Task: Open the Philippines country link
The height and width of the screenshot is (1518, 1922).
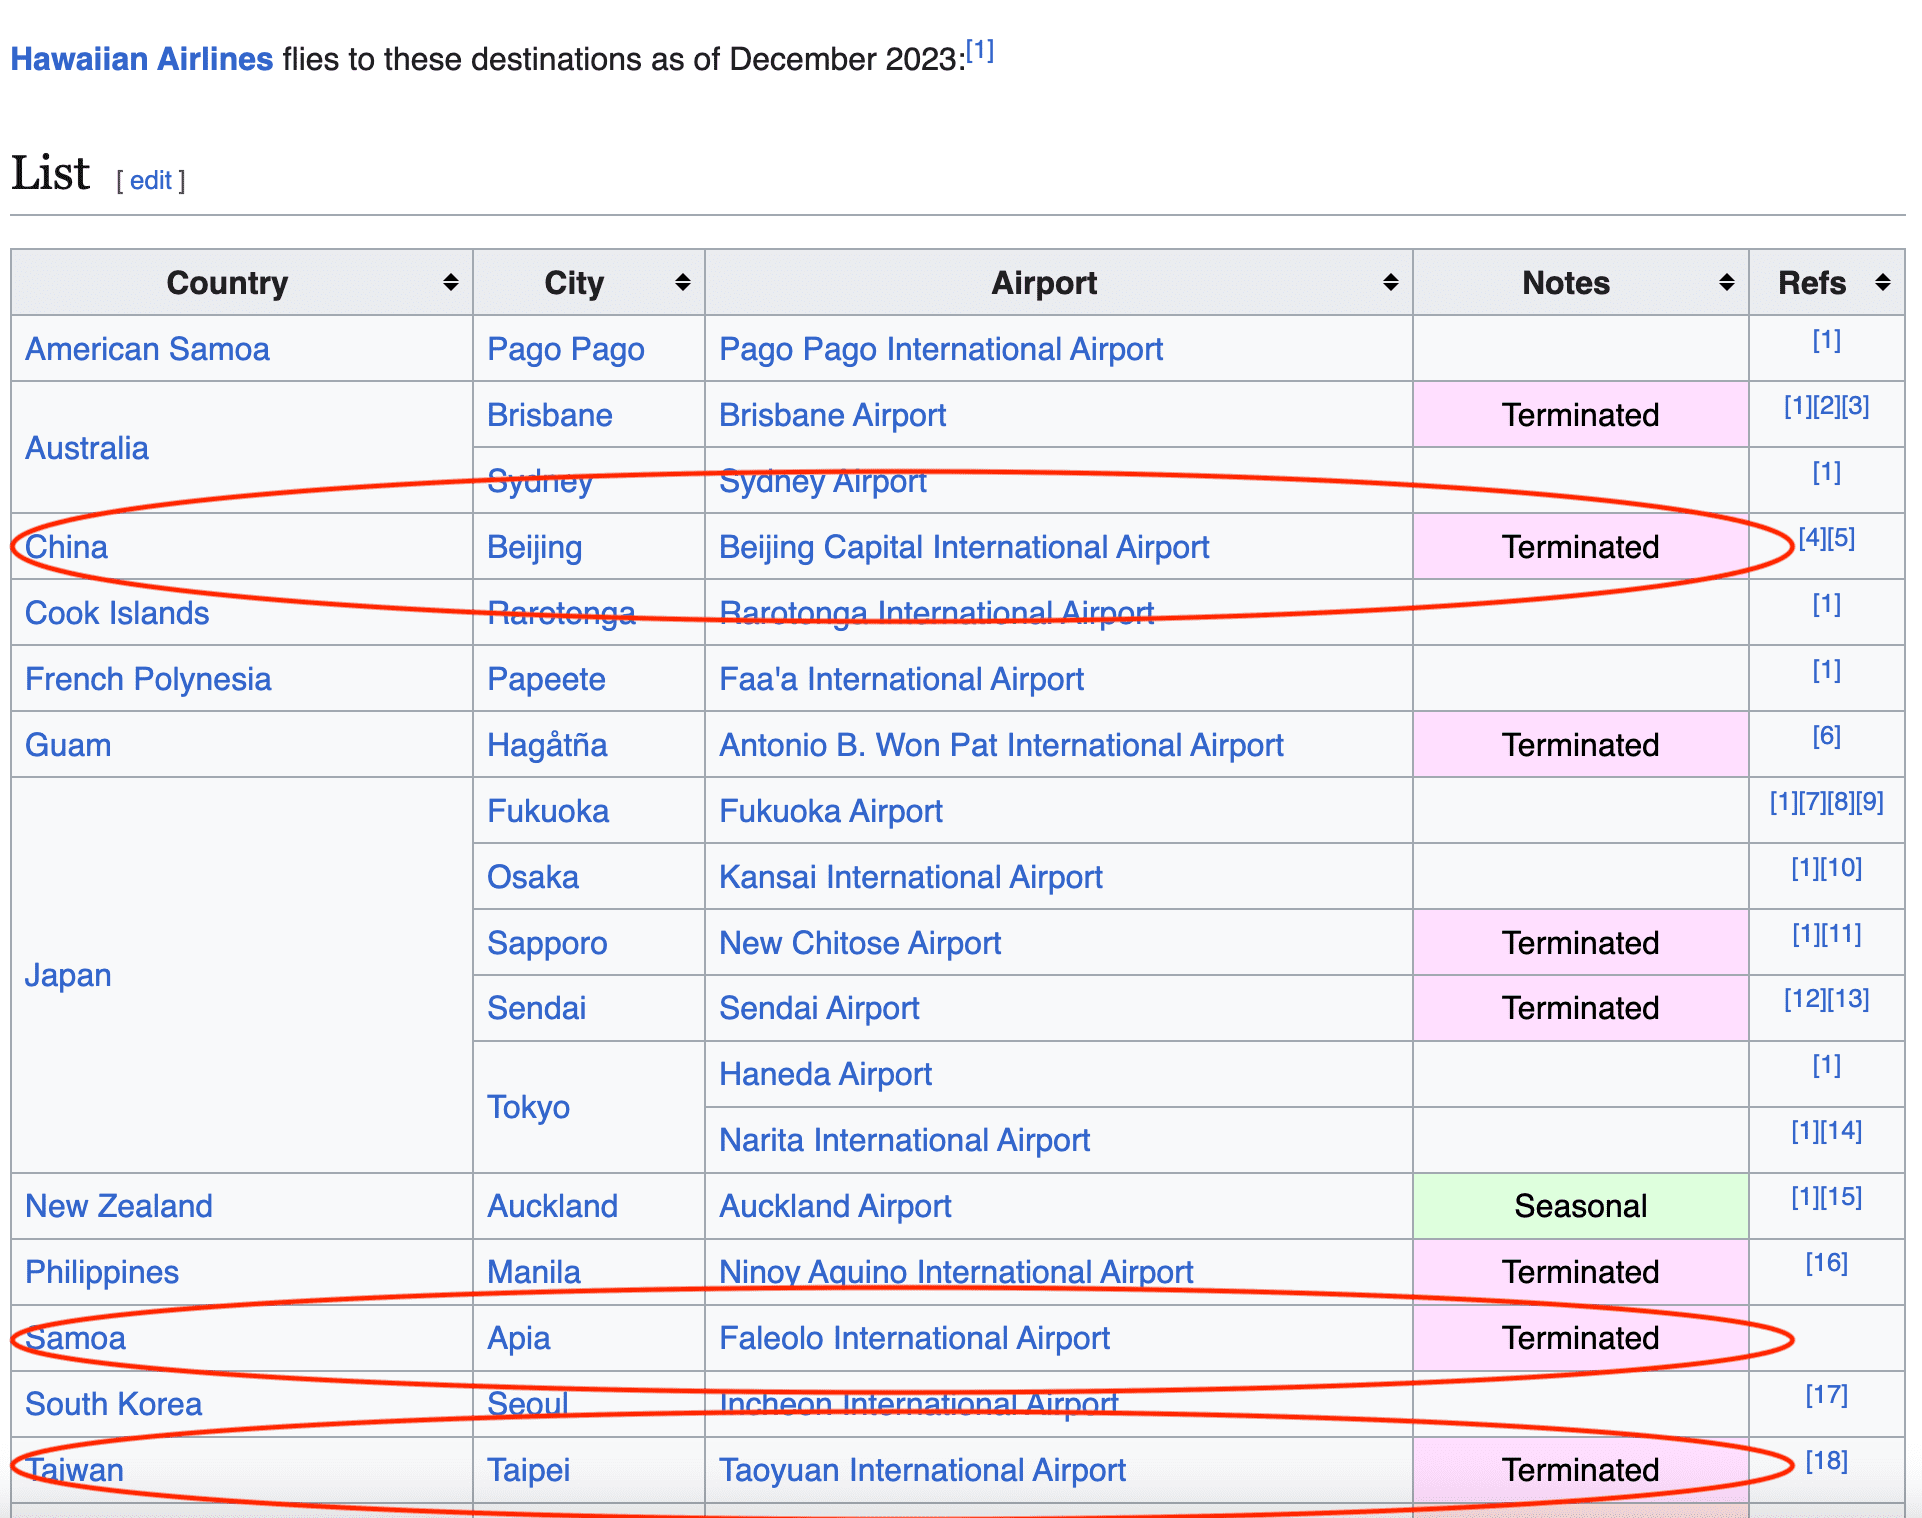Action: 102,1272
